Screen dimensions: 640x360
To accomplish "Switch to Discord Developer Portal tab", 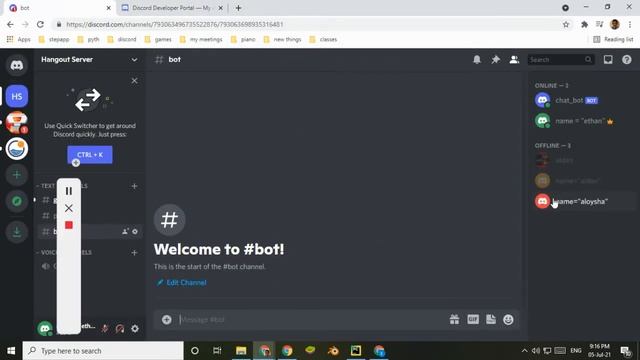I will tap(171, 8).
